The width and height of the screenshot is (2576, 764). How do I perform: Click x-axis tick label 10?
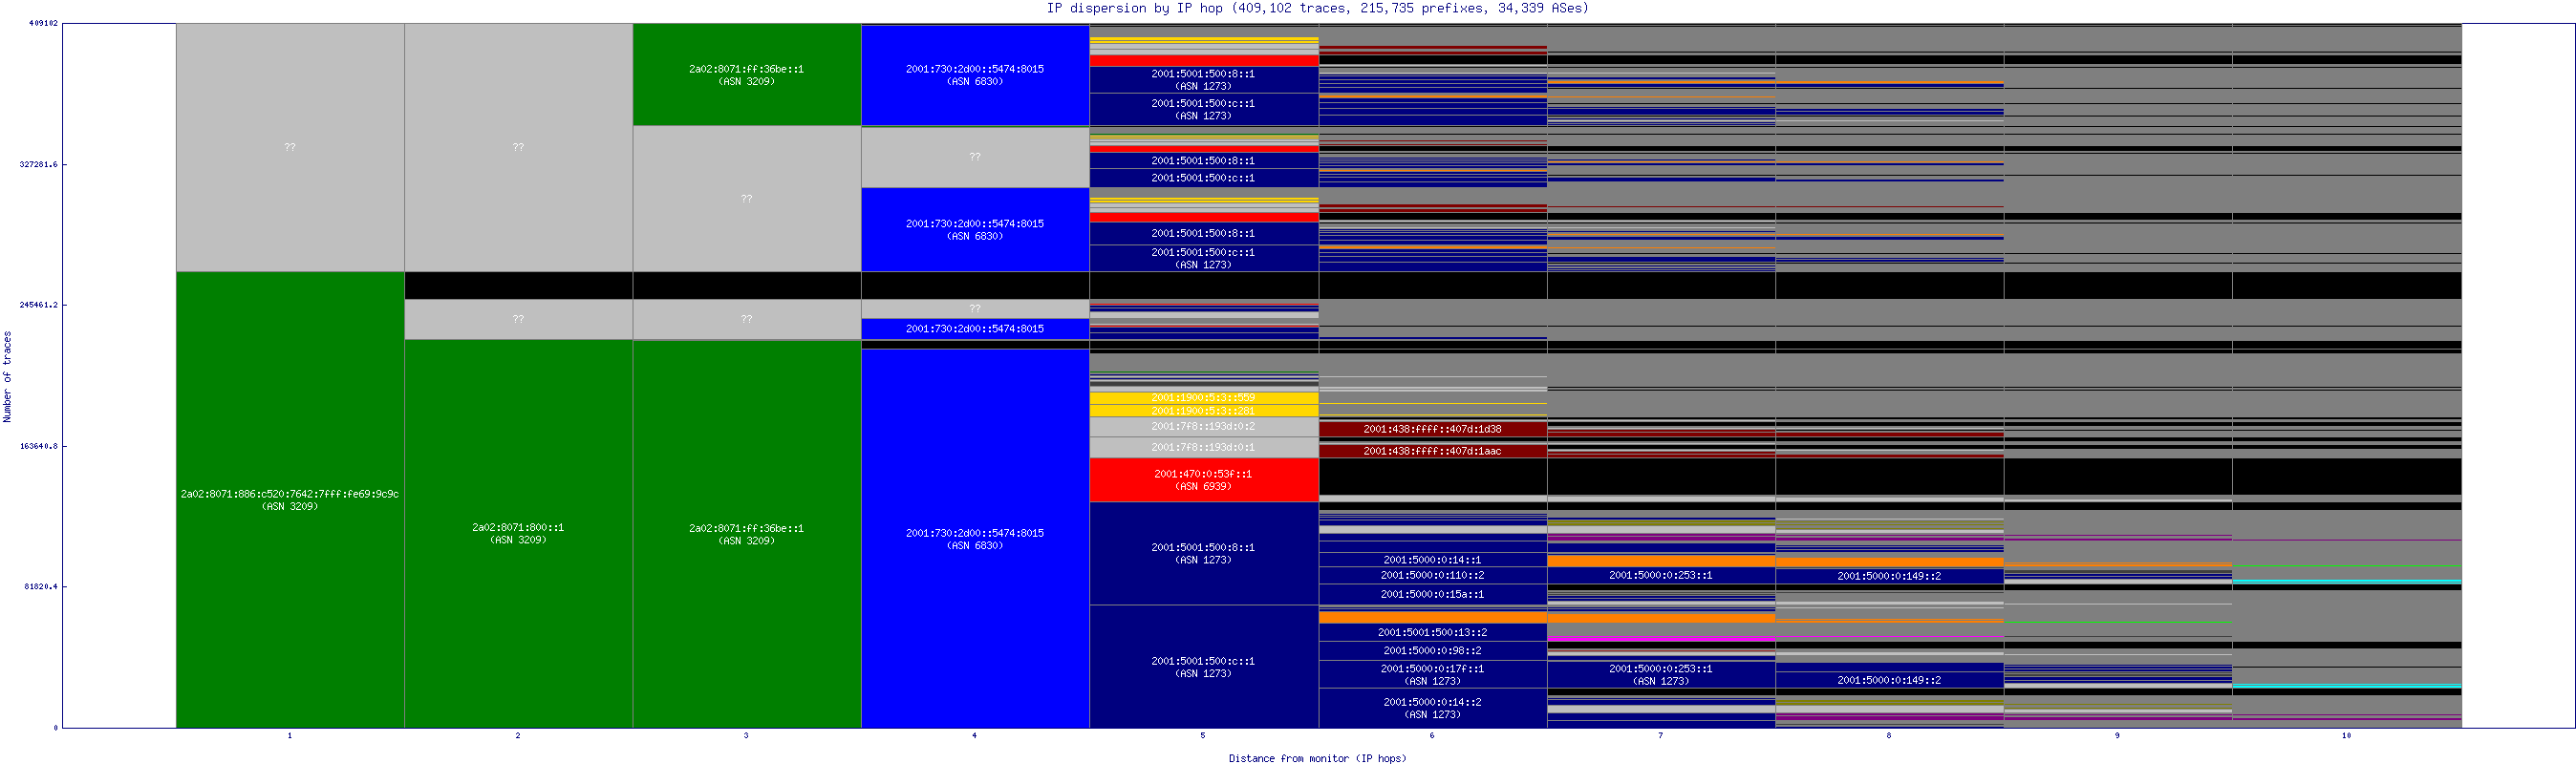point(2346,735)
